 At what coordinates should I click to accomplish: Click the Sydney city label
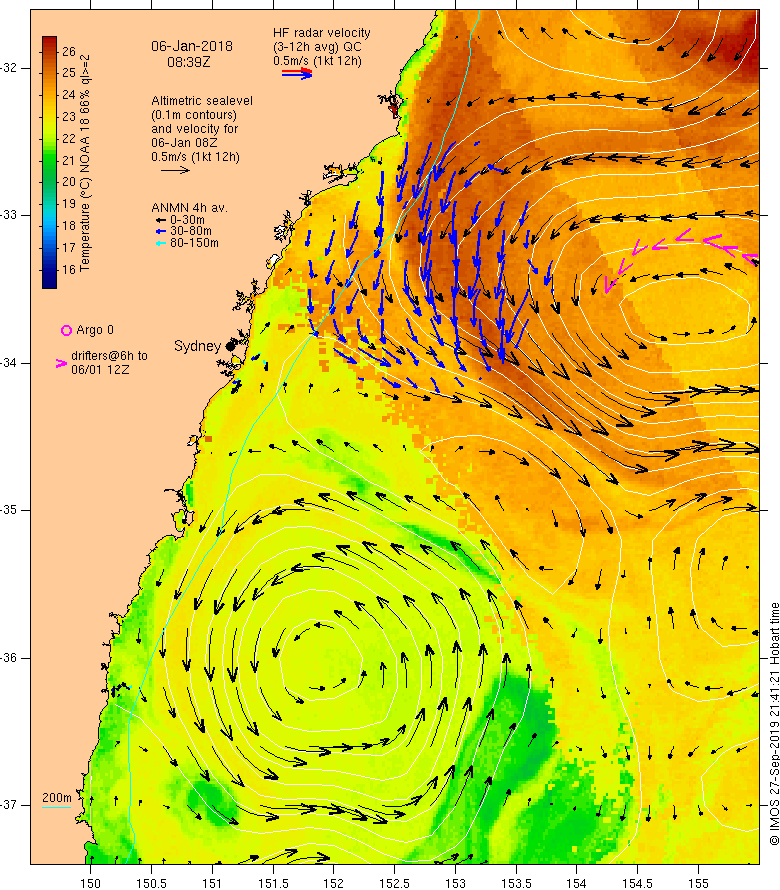click(197, 346)
